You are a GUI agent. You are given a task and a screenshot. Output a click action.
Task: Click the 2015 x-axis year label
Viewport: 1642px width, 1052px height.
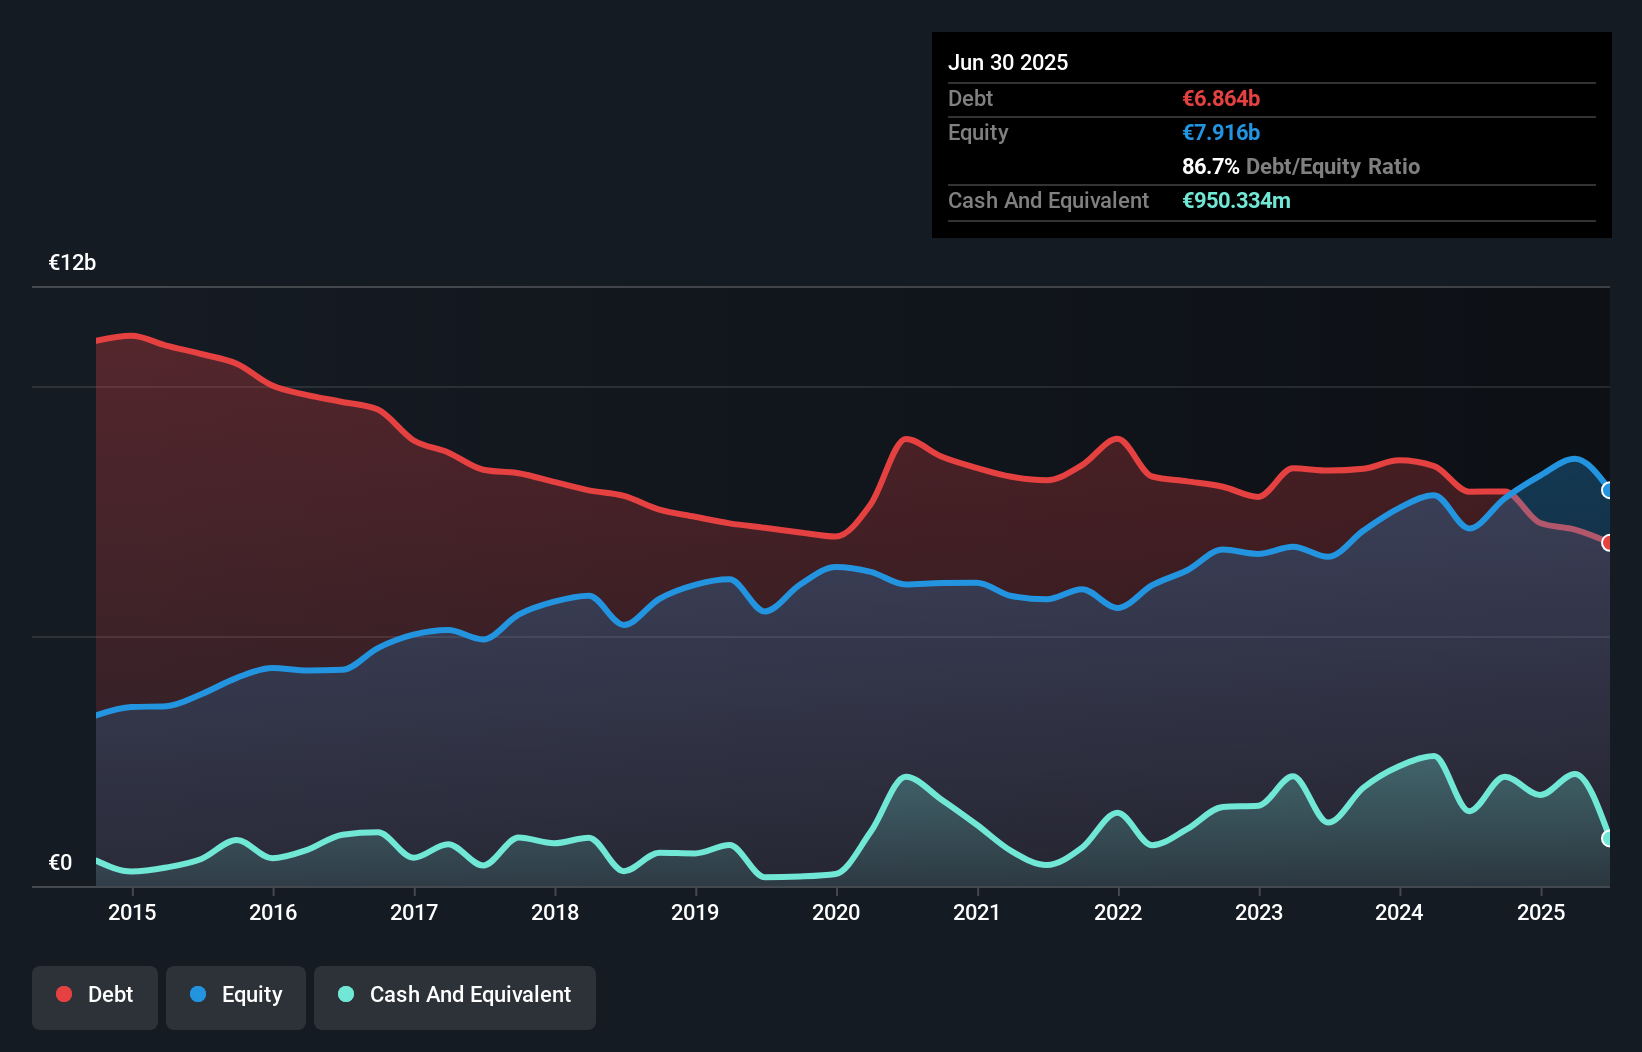coord(132,912)
